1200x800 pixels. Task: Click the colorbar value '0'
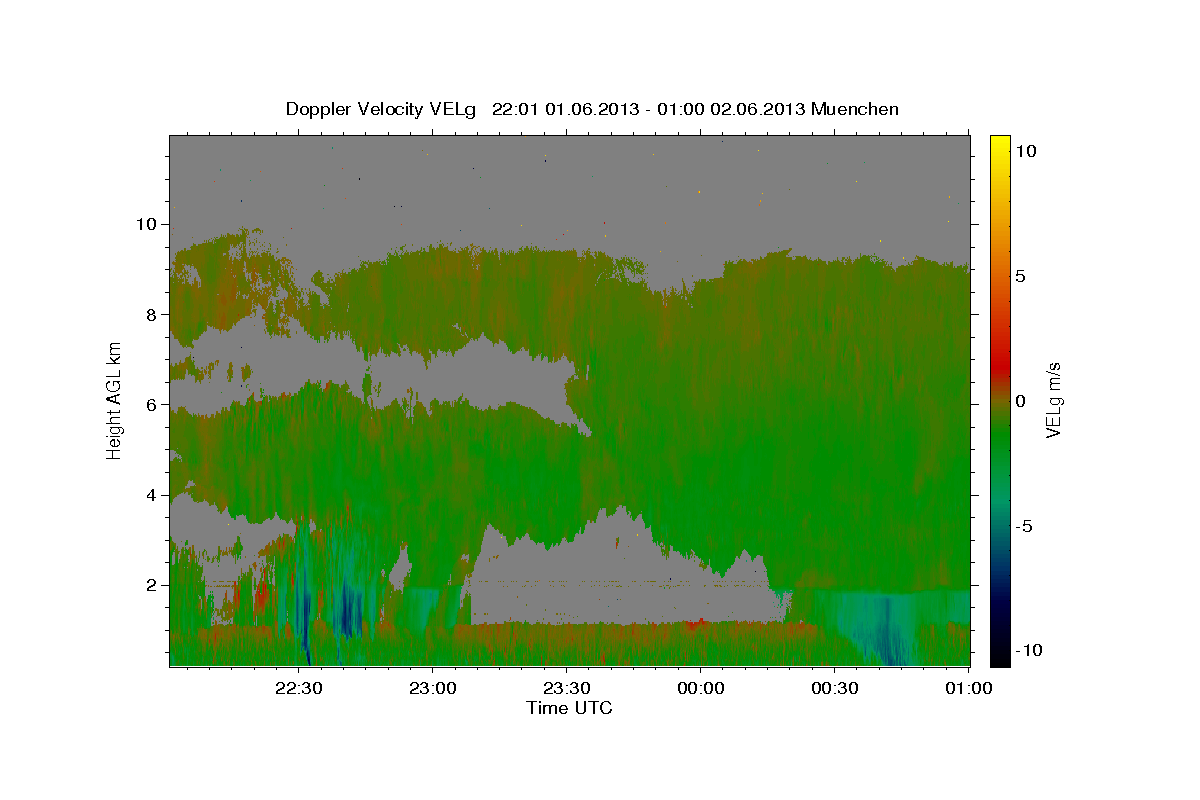[x=1021, y=401]
